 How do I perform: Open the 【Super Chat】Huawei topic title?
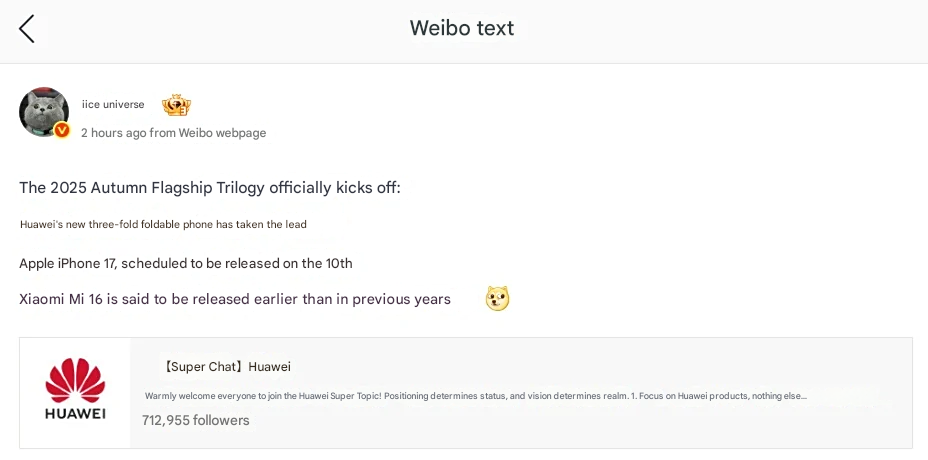pos(225,367)
